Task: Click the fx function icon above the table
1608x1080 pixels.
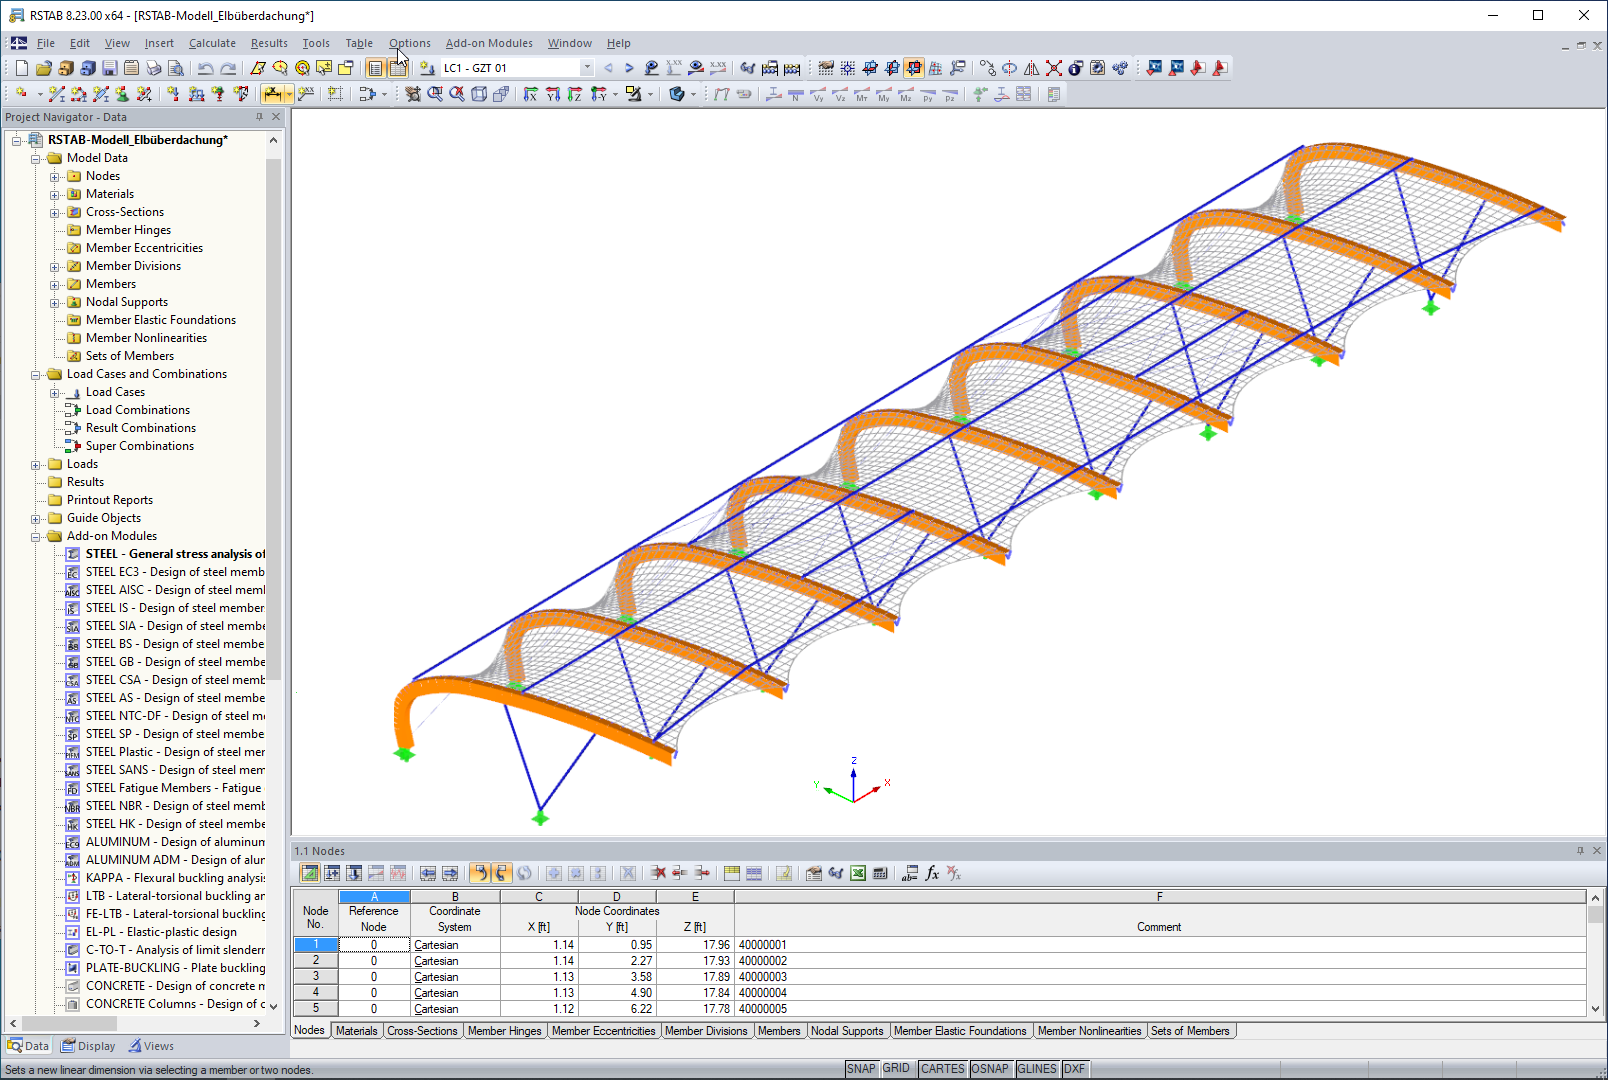Action: [x=931, y=873]
